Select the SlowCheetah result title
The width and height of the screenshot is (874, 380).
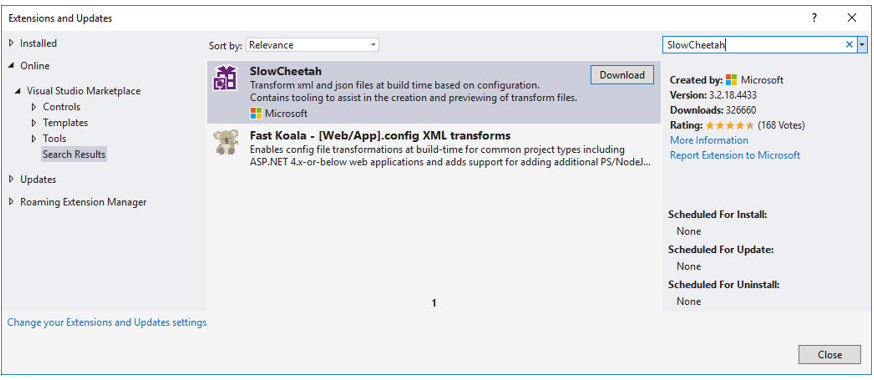[286, 71]
